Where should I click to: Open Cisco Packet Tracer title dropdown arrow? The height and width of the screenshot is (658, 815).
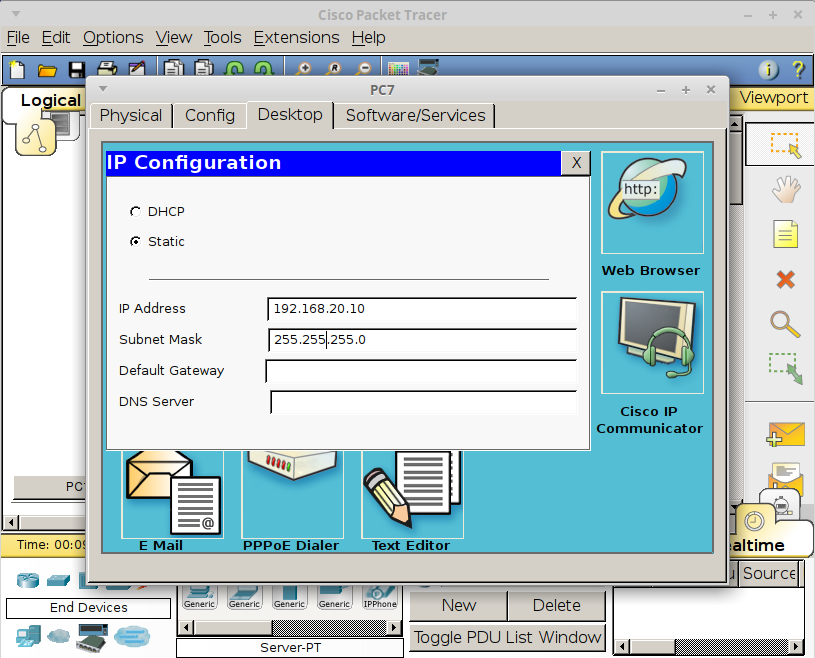[x=16, y=14]
